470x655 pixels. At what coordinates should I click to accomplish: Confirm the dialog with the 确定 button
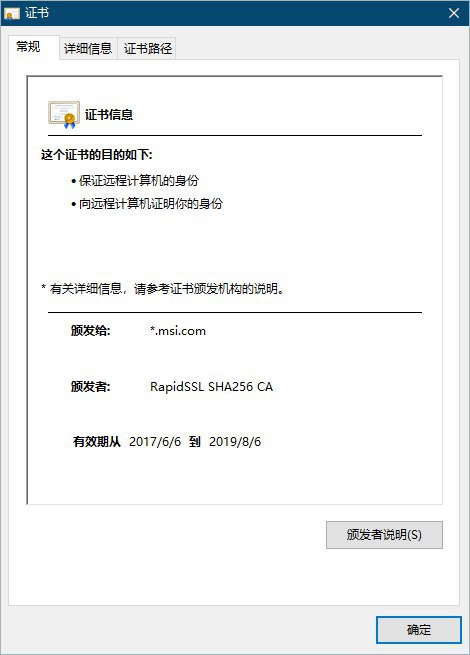(419, 630)
